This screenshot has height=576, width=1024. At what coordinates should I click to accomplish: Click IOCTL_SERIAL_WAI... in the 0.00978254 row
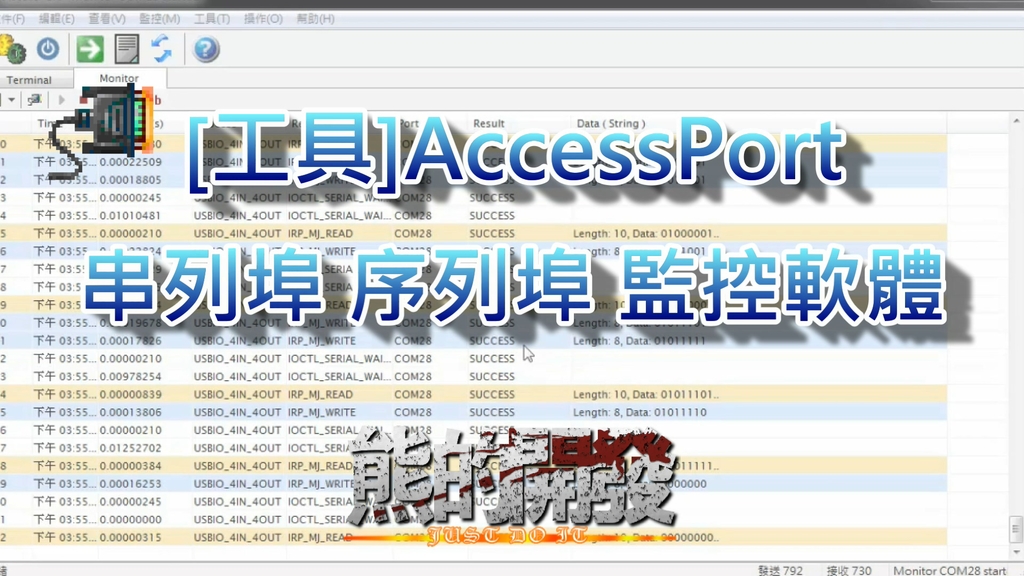point(340,377)
